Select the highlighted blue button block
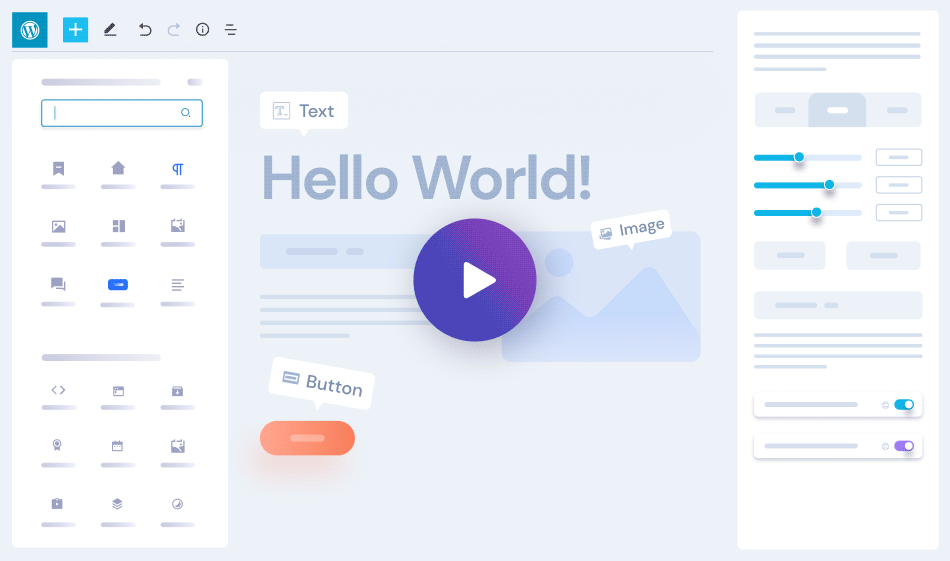This screenshot has width=950, height=561. coord(118,284)
